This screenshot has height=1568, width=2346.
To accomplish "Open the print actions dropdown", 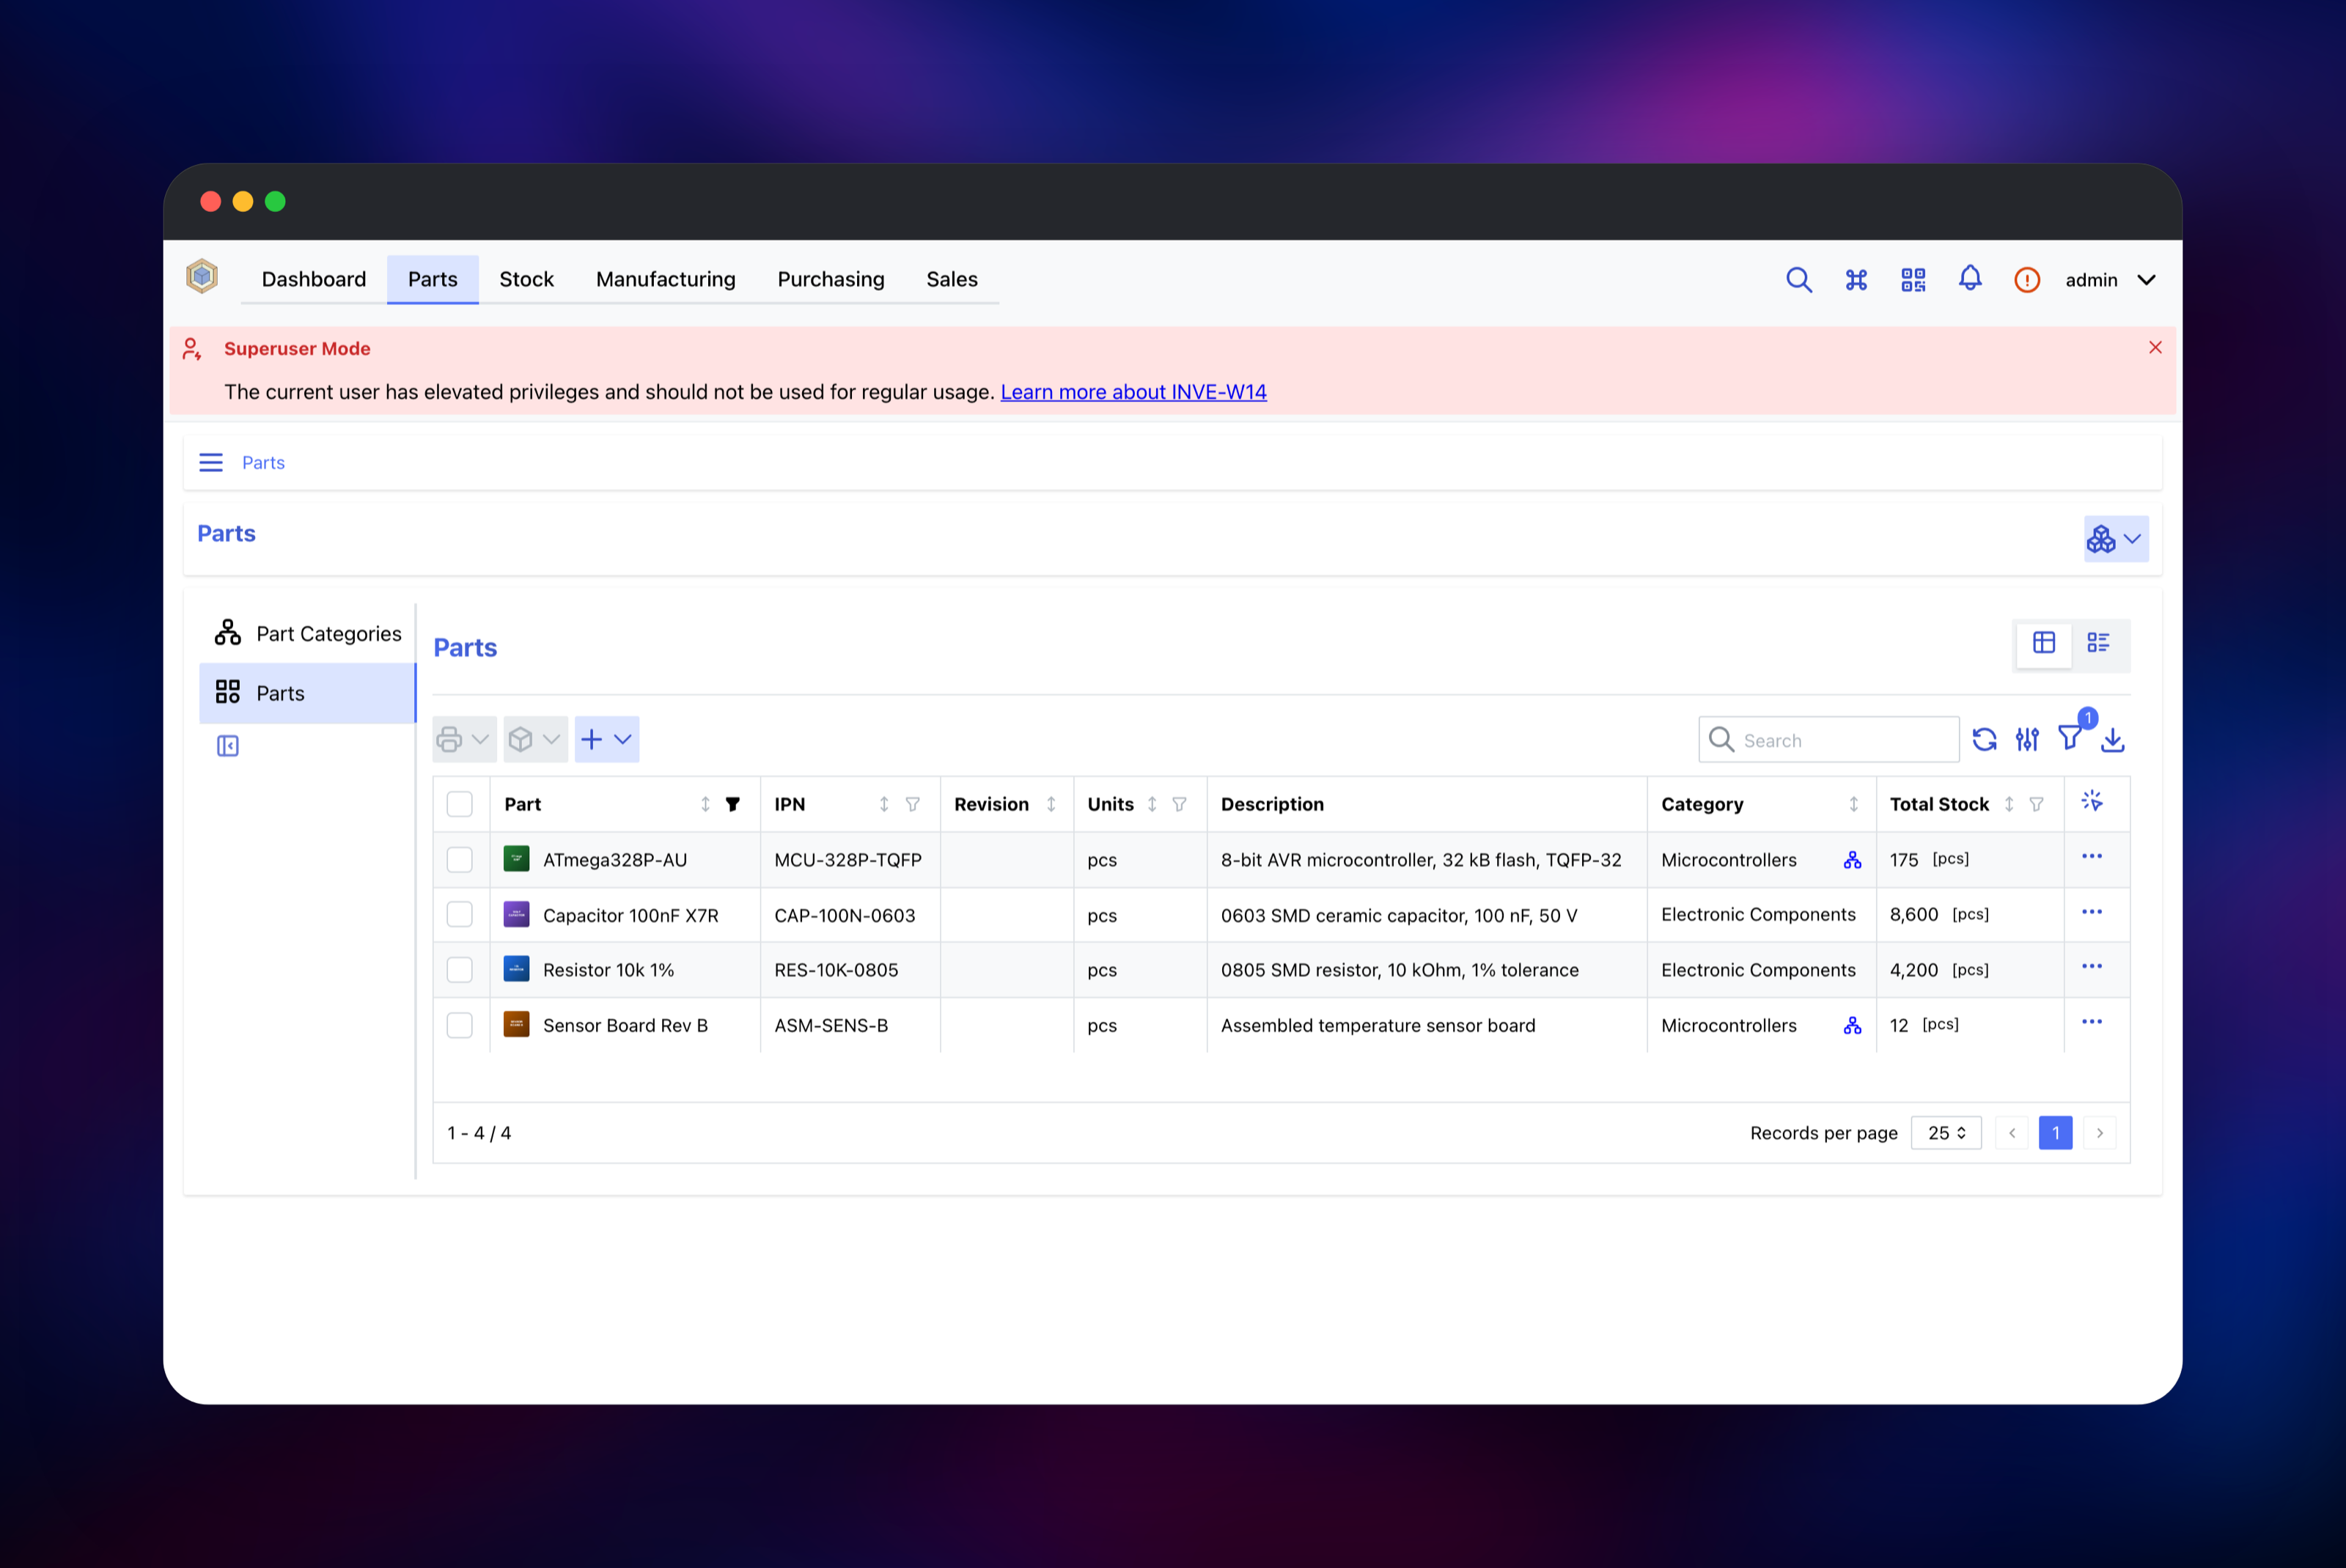I will pyautogui.click(x=464, y=740).
